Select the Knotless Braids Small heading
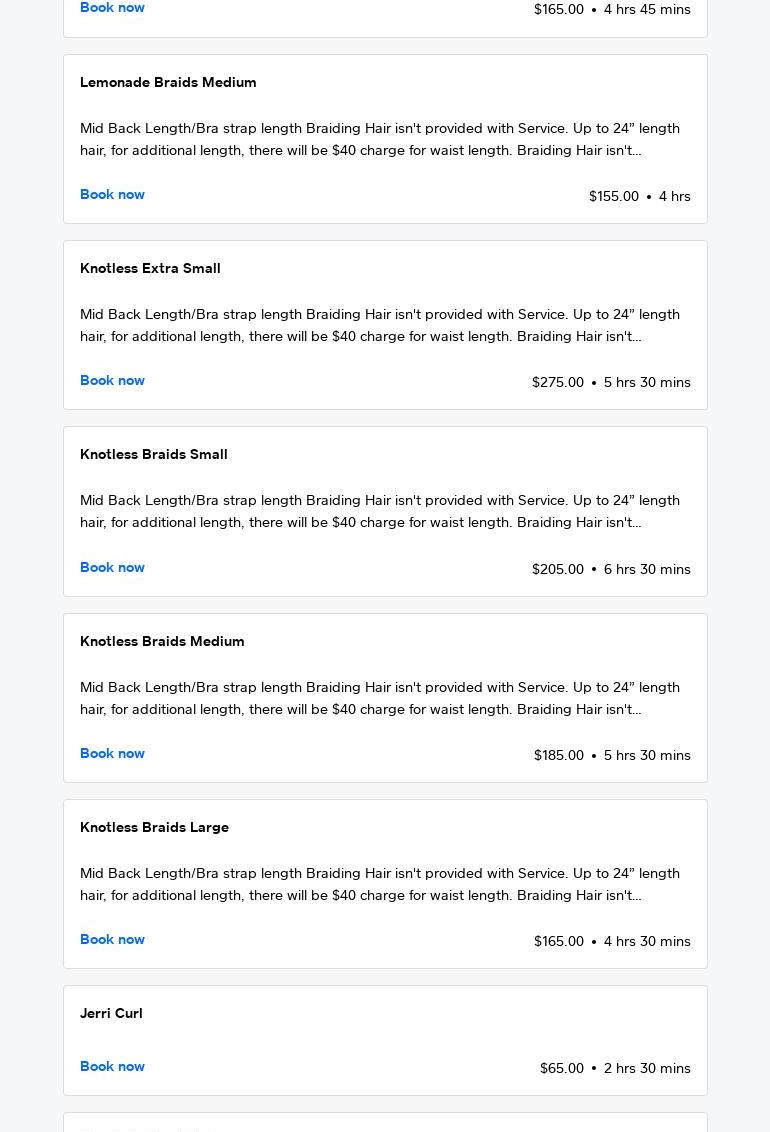Screen dimensions: 770x1132 [x=154, y=455]
